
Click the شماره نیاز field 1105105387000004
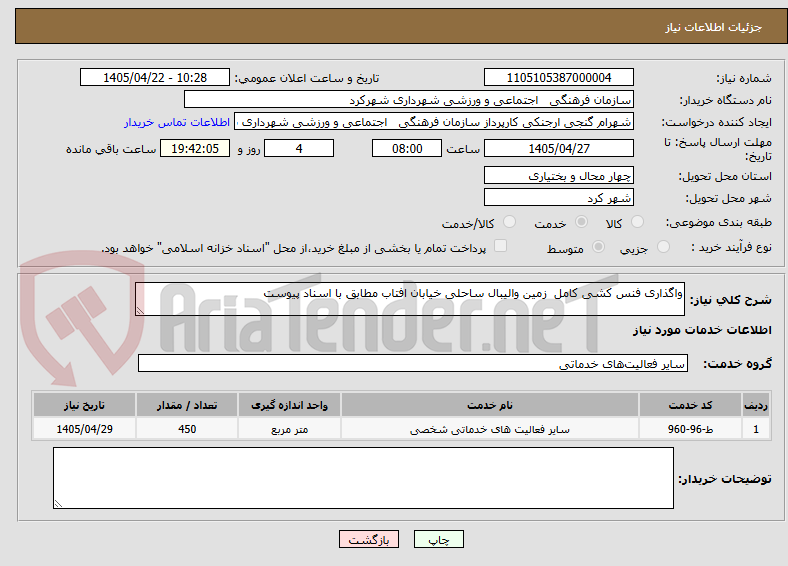(558, 77)
